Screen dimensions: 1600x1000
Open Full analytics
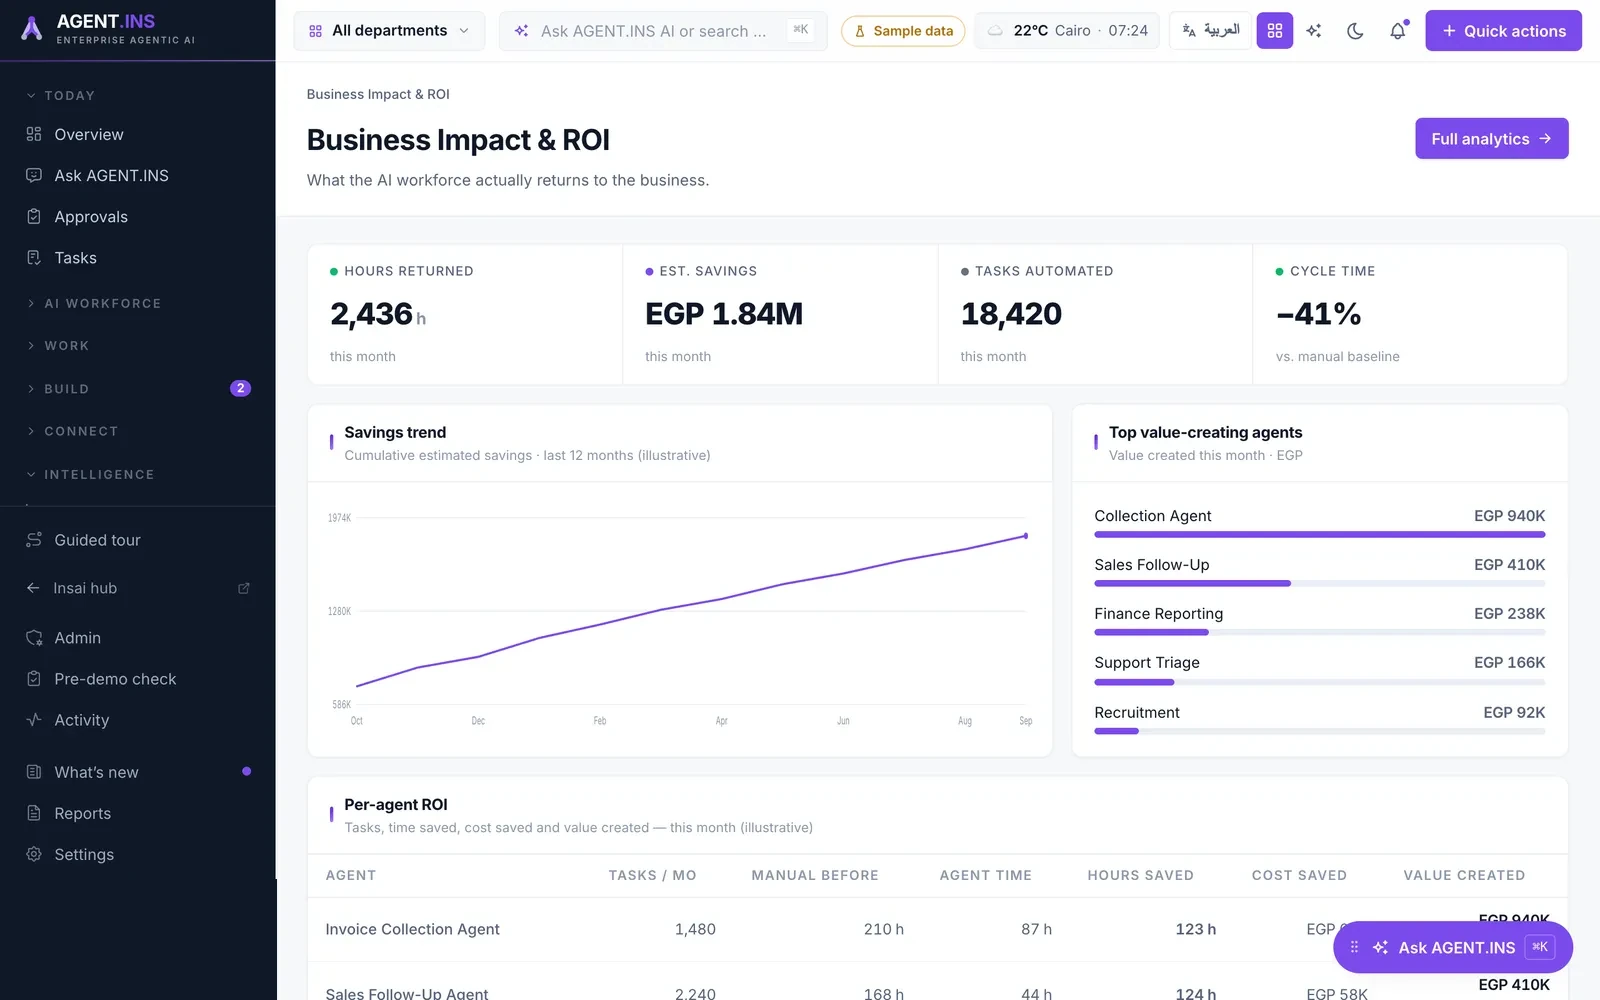point(1491,139)
